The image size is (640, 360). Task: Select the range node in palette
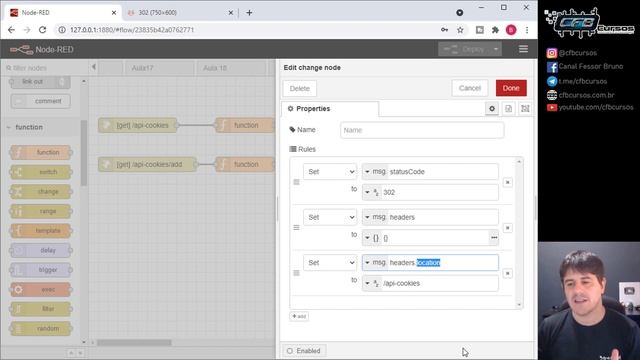tap(41, 211)
